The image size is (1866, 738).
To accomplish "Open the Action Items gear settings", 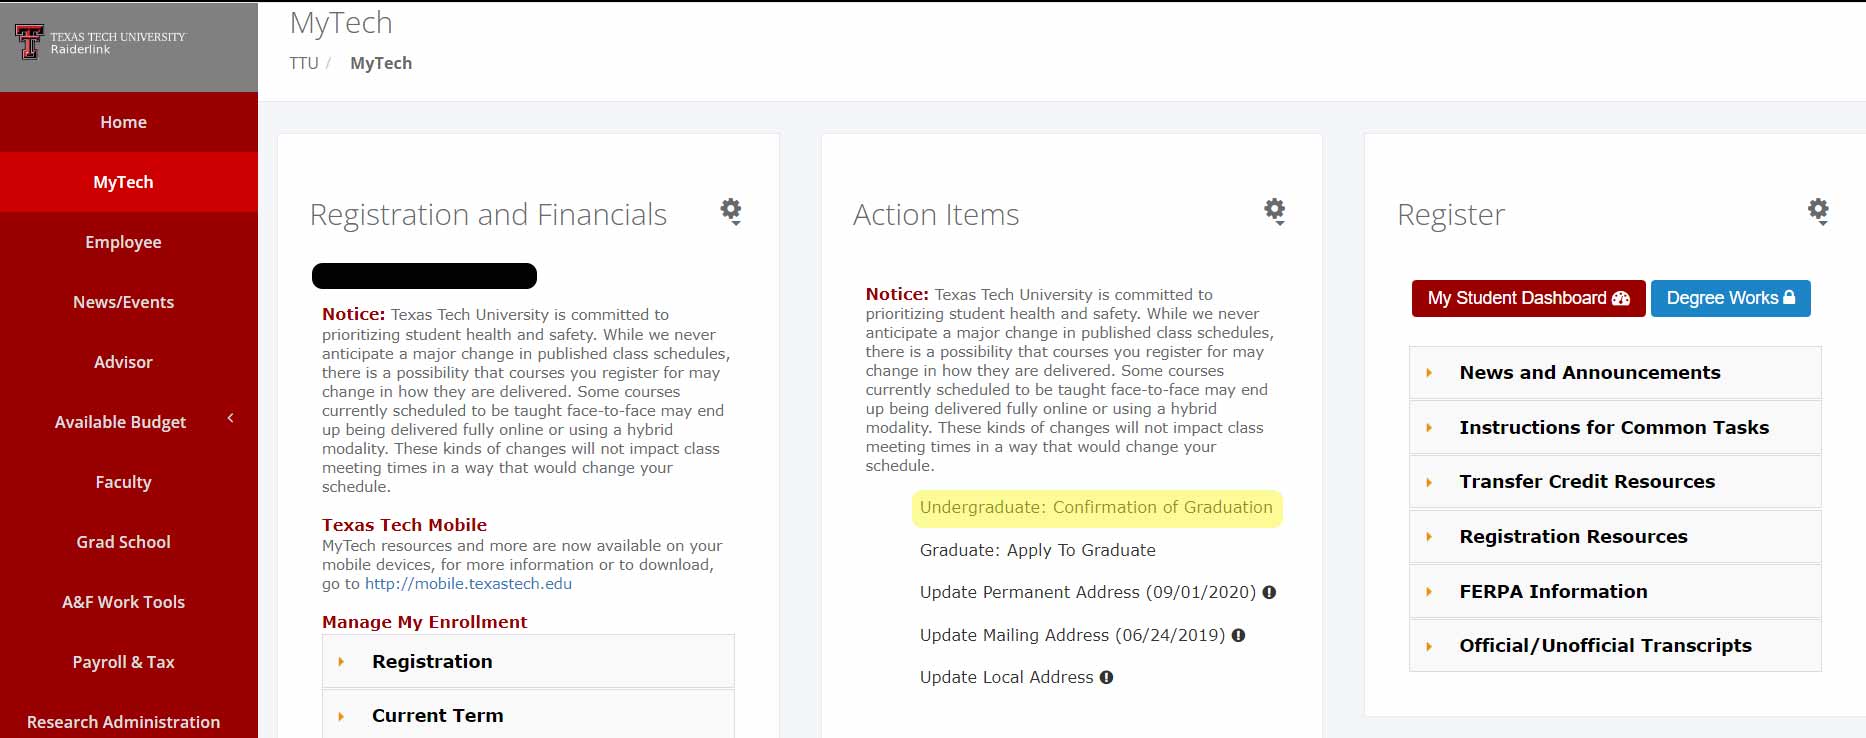I will (x=1274, y=211).
